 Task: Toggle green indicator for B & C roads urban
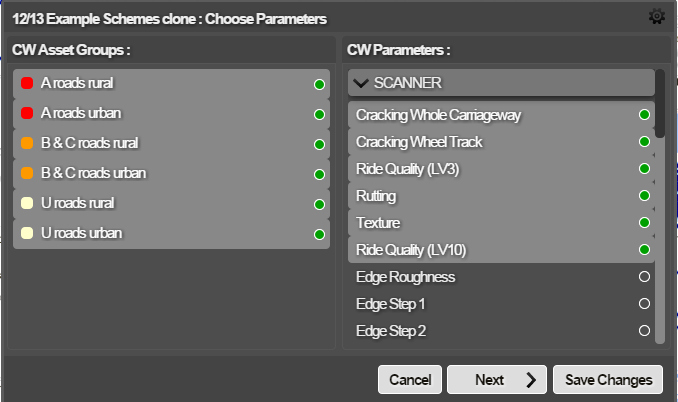(x=319, y=175)
